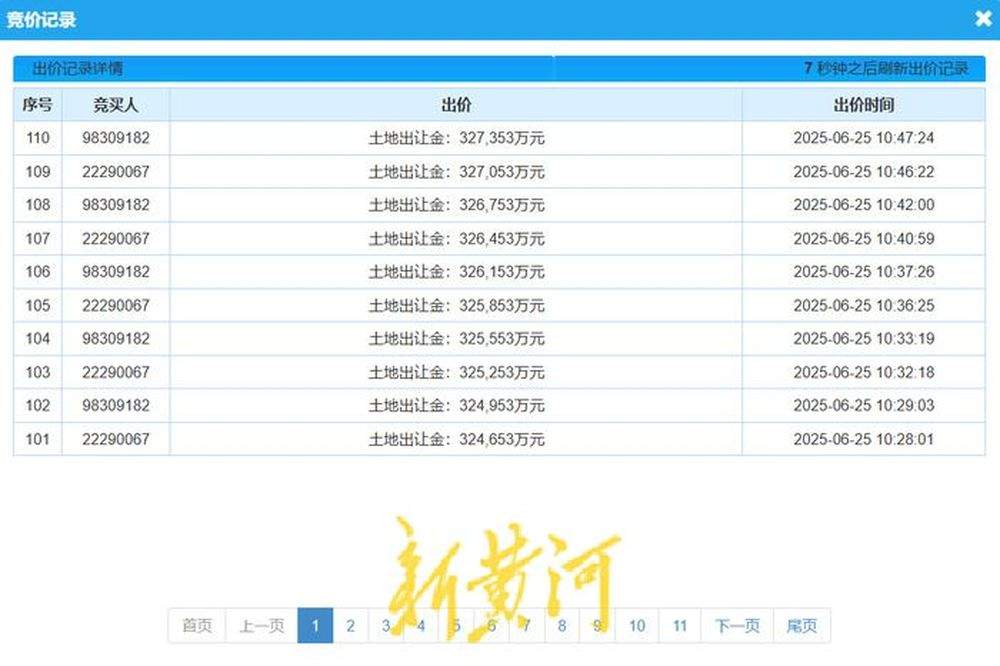Click 下一页 to view next page
The image size is (1000, 666).
pyautogui.click(x=737, y=625)
